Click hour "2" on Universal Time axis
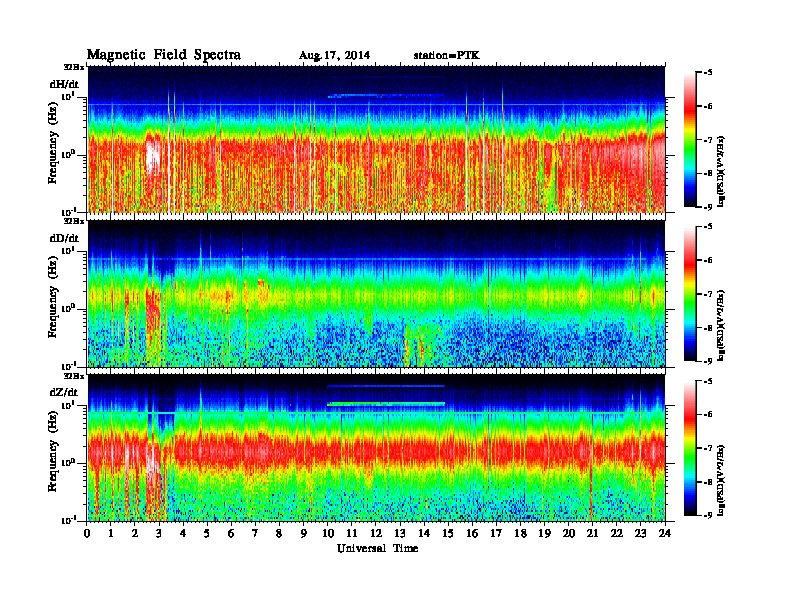Image resolution: width=792 pixels, height=612 pixels. tap(135, 533)
